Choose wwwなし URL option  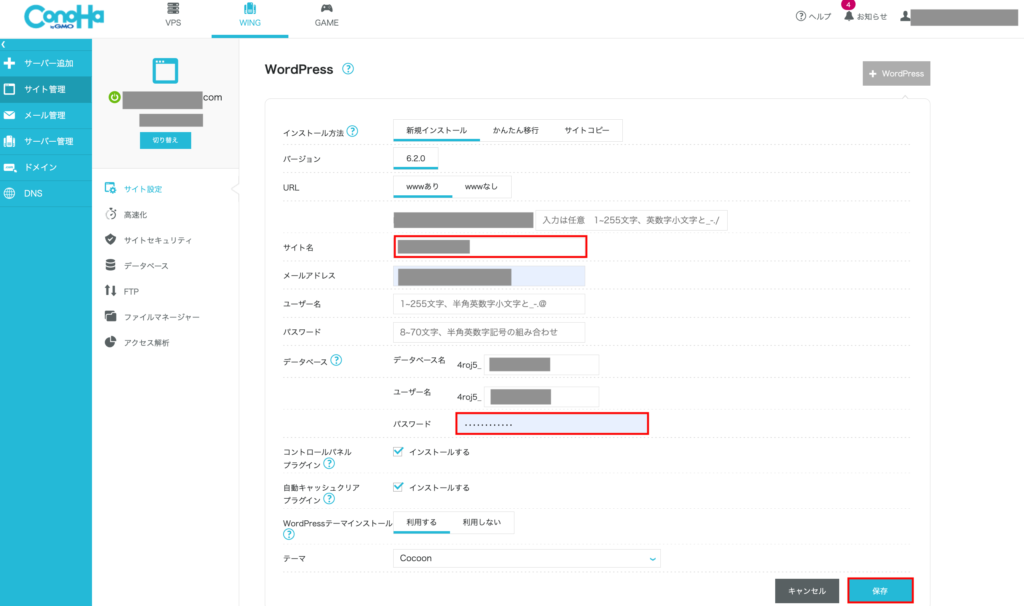pos(481,187)
